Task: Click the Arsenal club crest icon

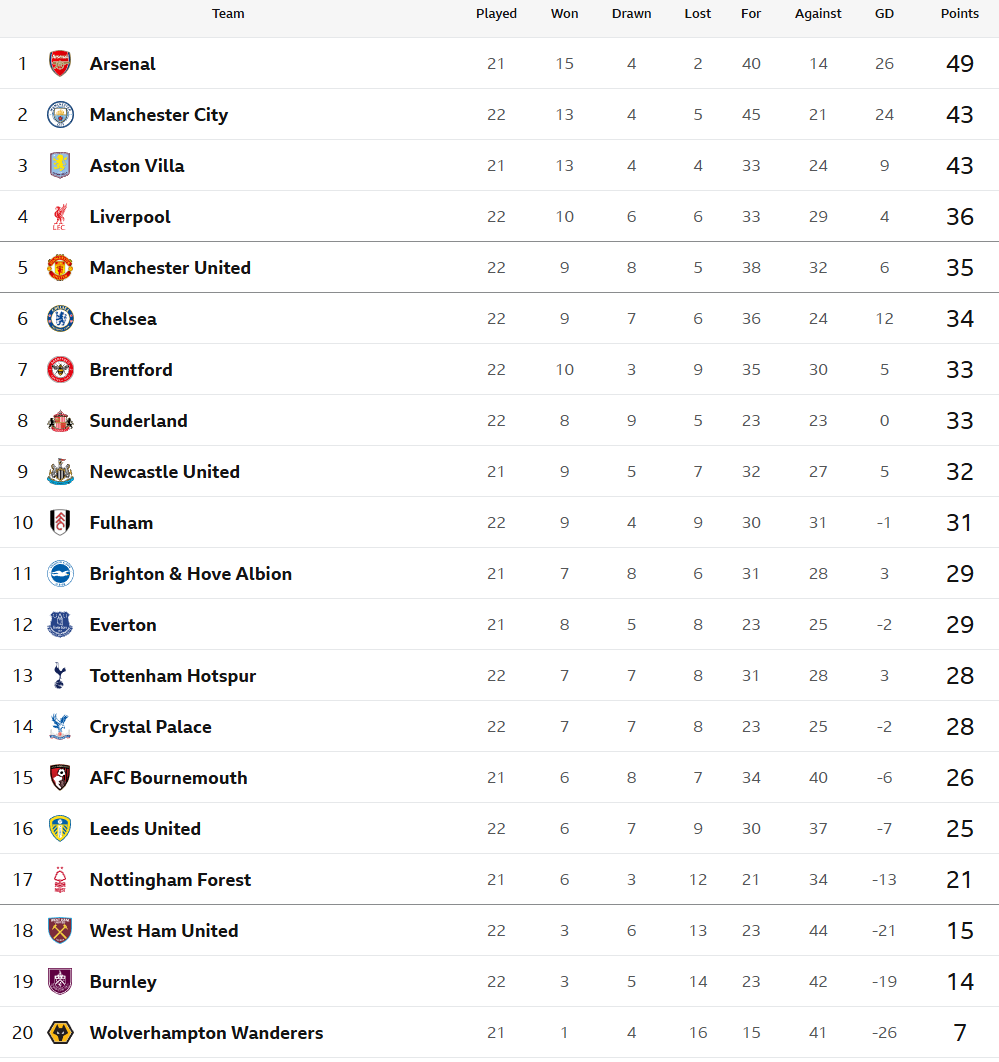Action: tap(60, 64)
